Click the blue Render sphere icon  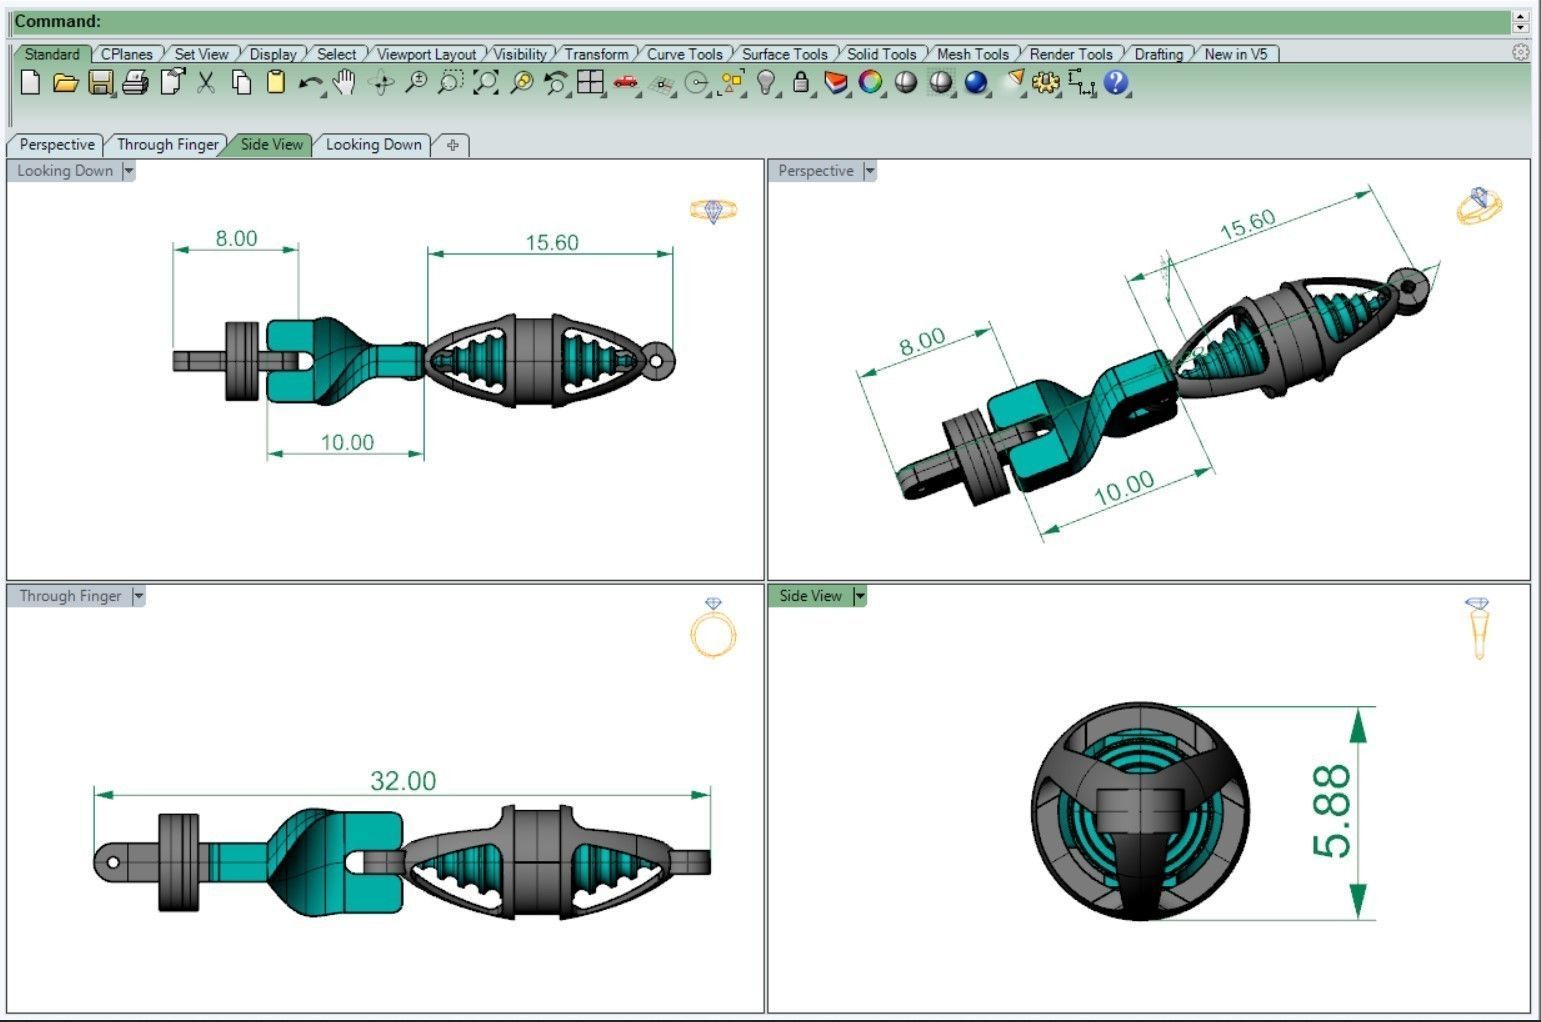point(976,83)
